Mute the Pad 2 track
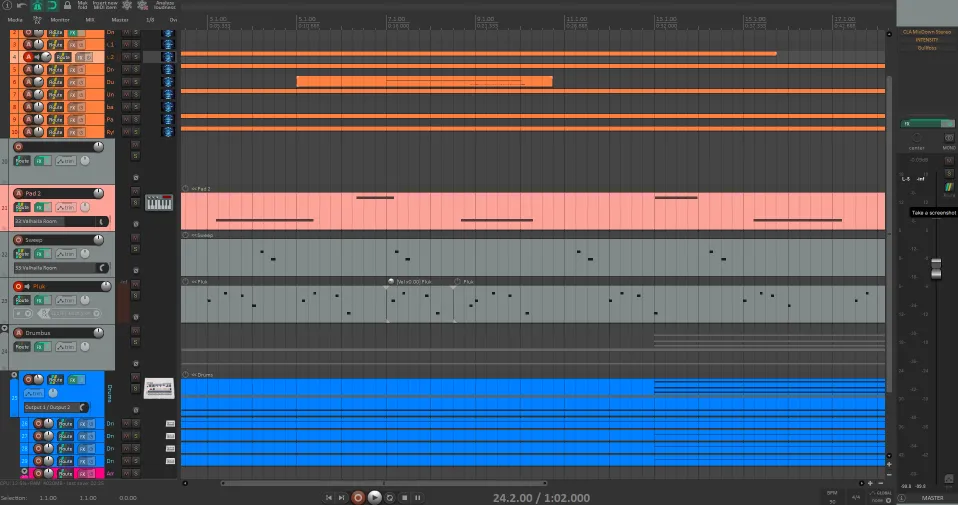Screen dimensions: 958x505 136,191
